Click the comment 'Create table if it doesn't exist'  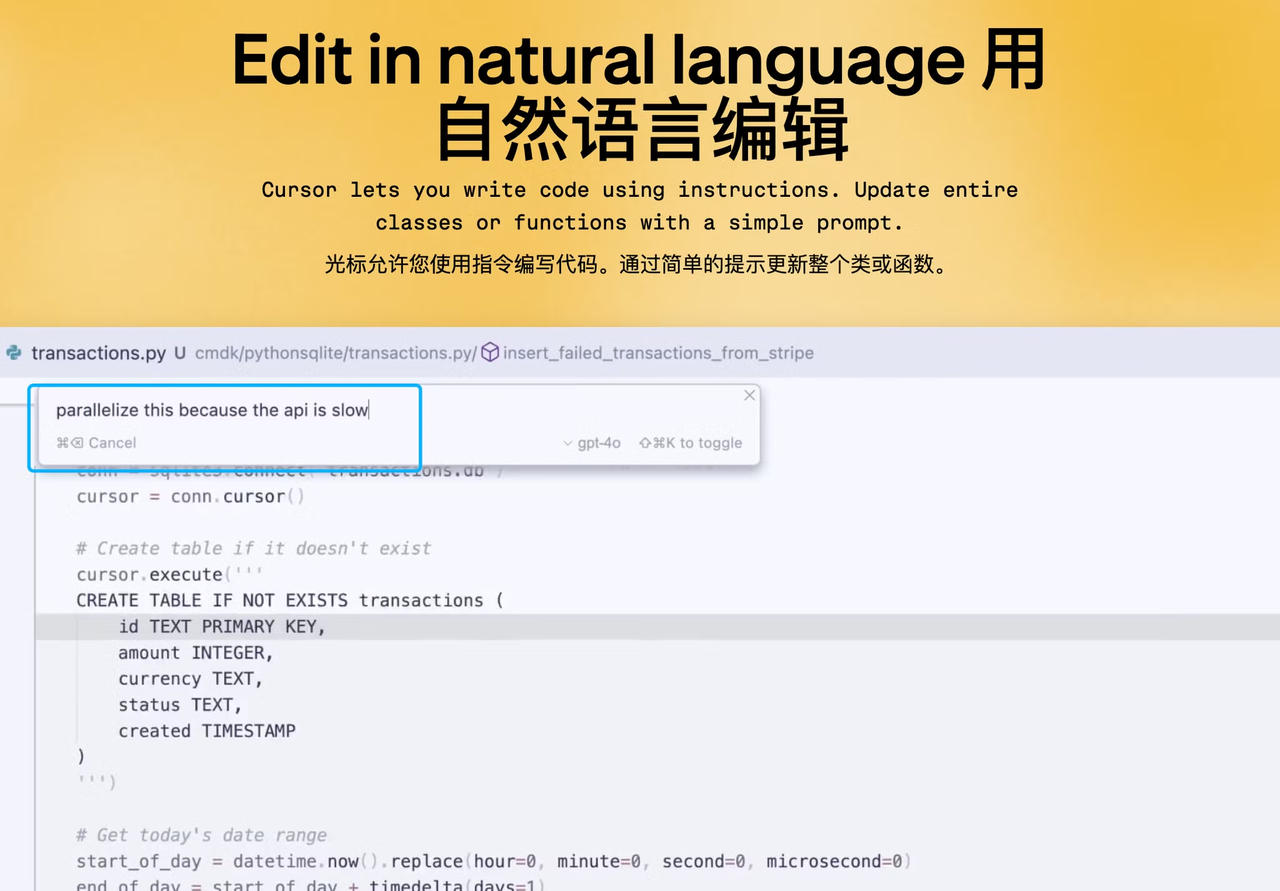pyautogui.click(x=254, y=548)
